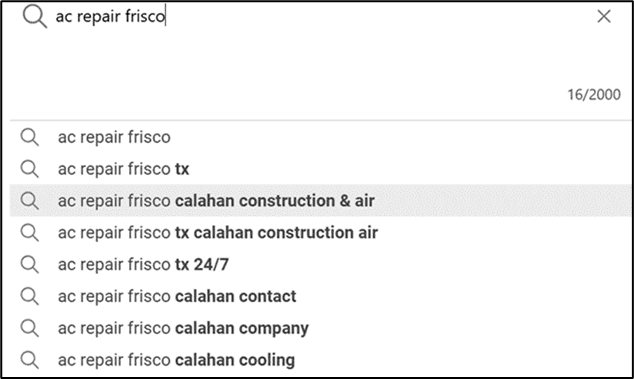Click magnifier icon beside 'tx calahan construction air'

tap(30, 233)
